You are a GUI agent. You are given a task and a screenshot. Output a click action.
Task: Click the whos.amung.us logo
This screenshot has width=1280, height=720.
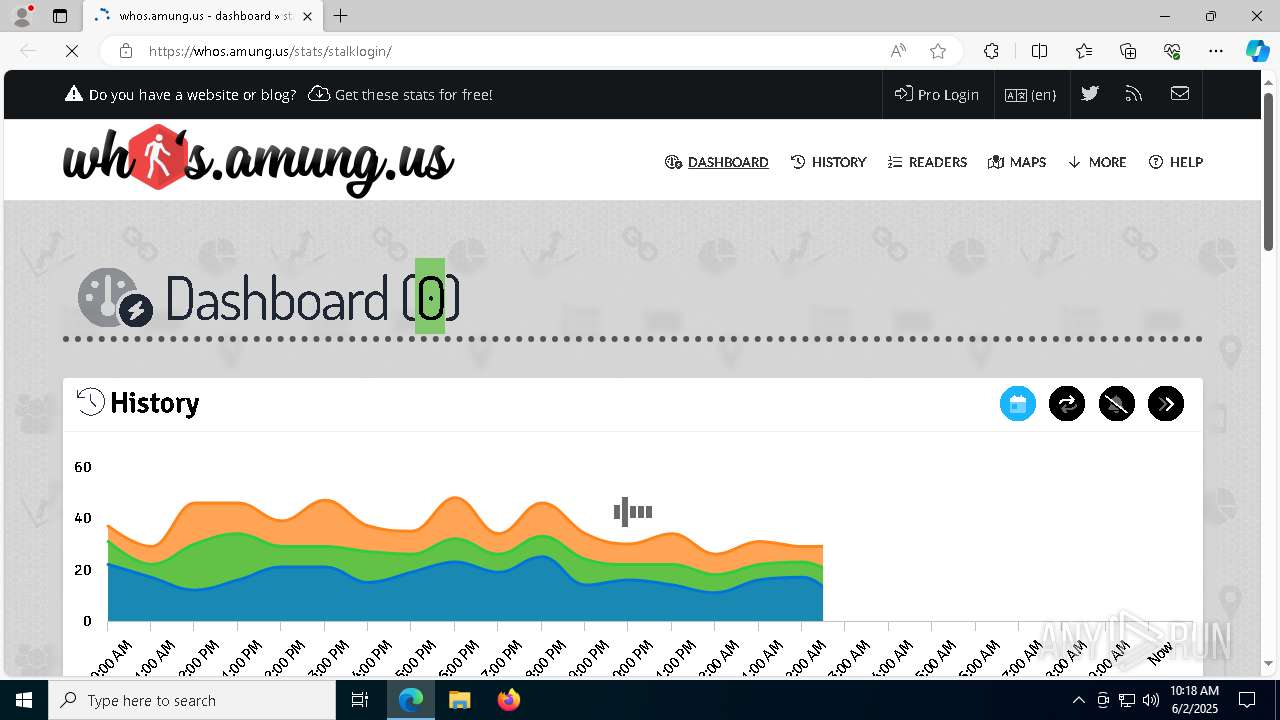(x=258, y=159)
